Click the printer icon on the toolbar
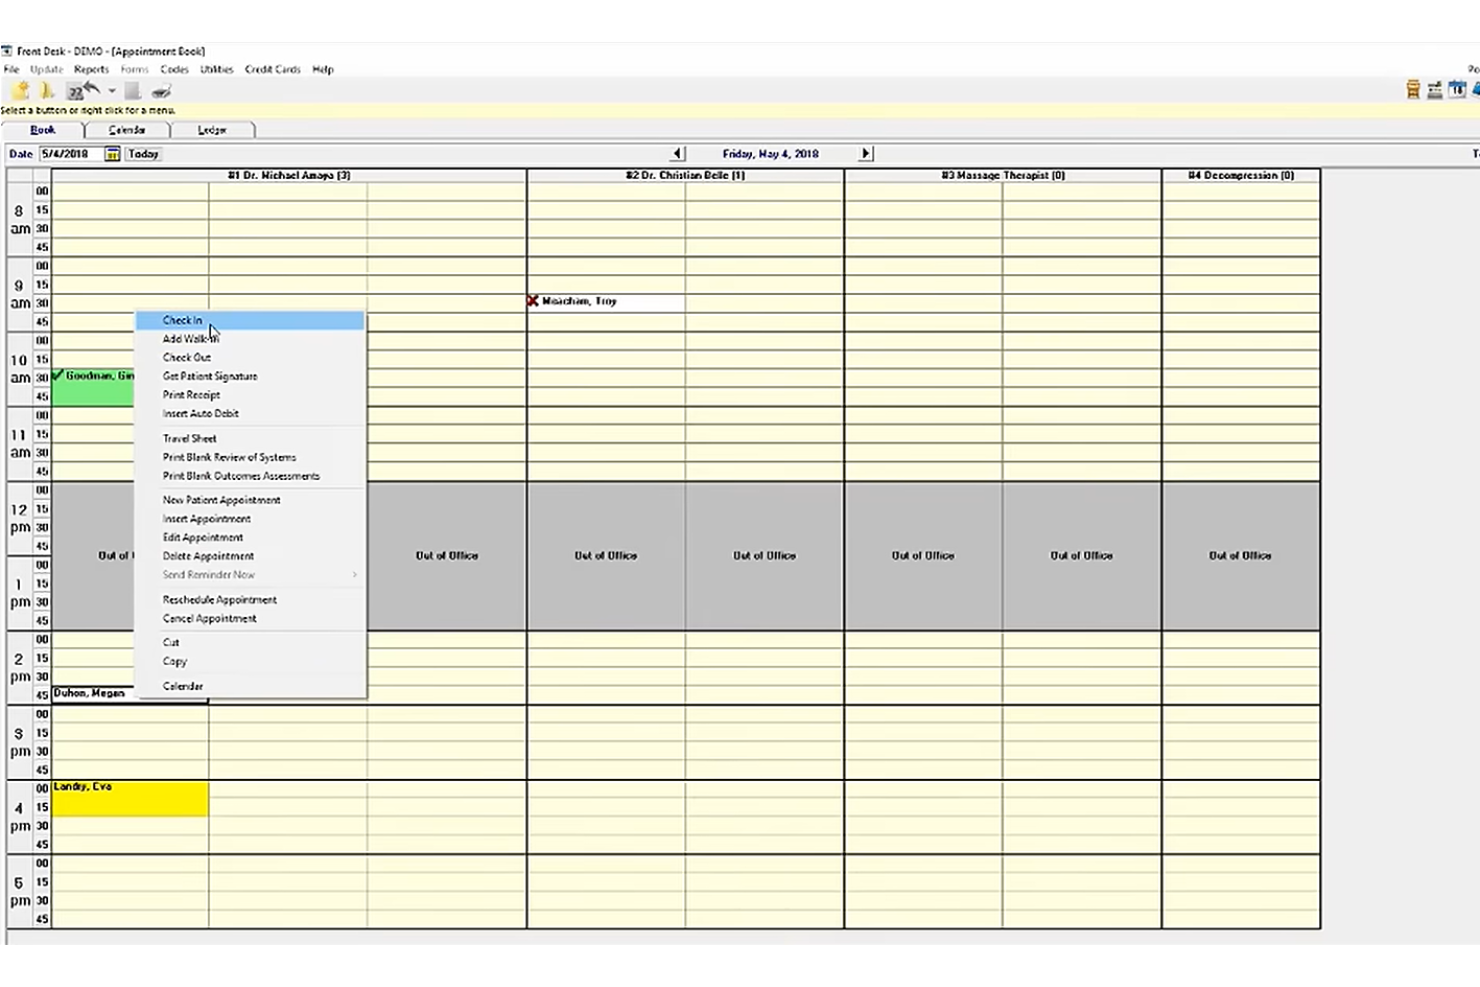 click(161, 91)
